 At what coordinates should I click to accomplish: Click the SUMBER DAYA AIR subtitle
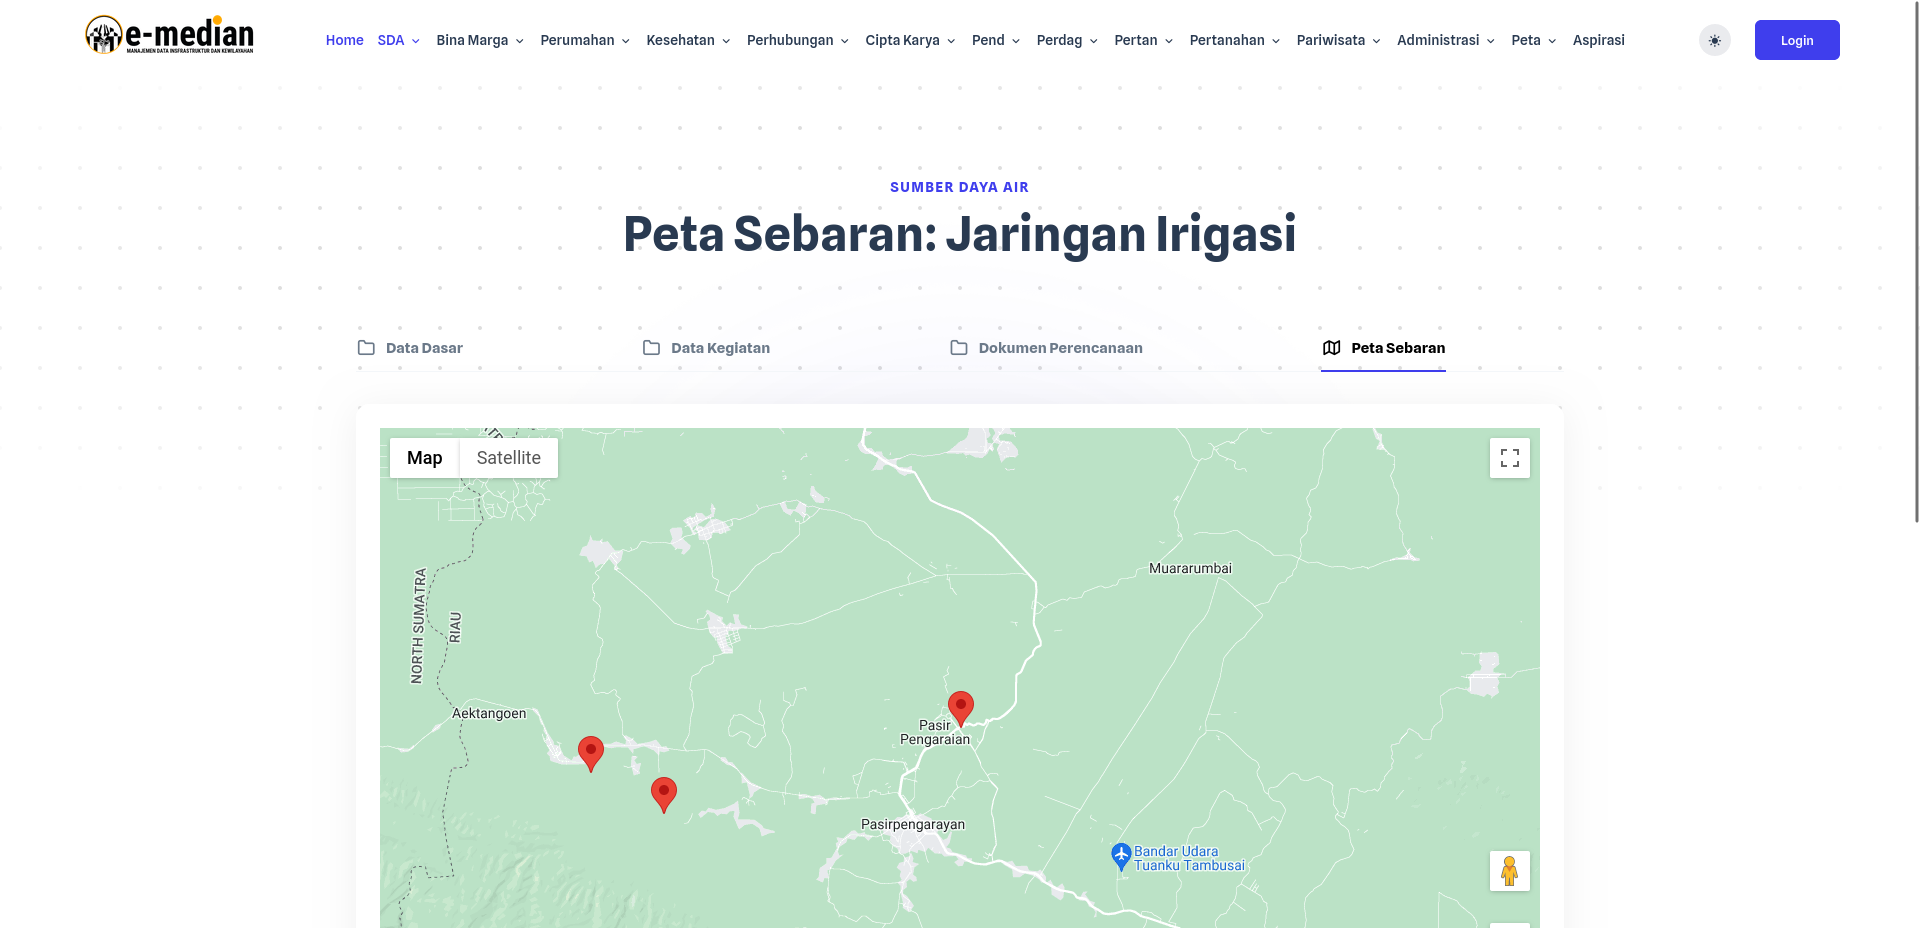tap(959, 187)
